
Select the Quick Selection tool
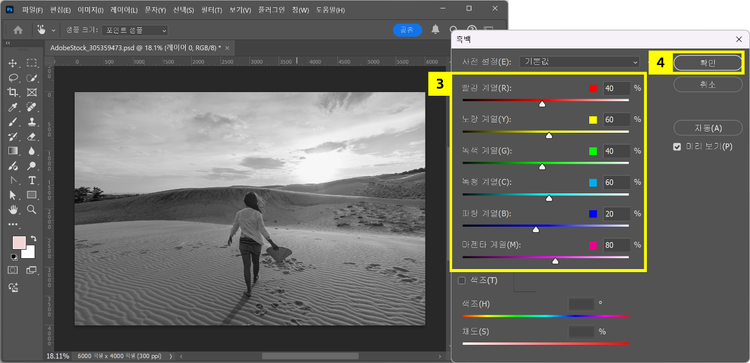(x=32, y=77)
